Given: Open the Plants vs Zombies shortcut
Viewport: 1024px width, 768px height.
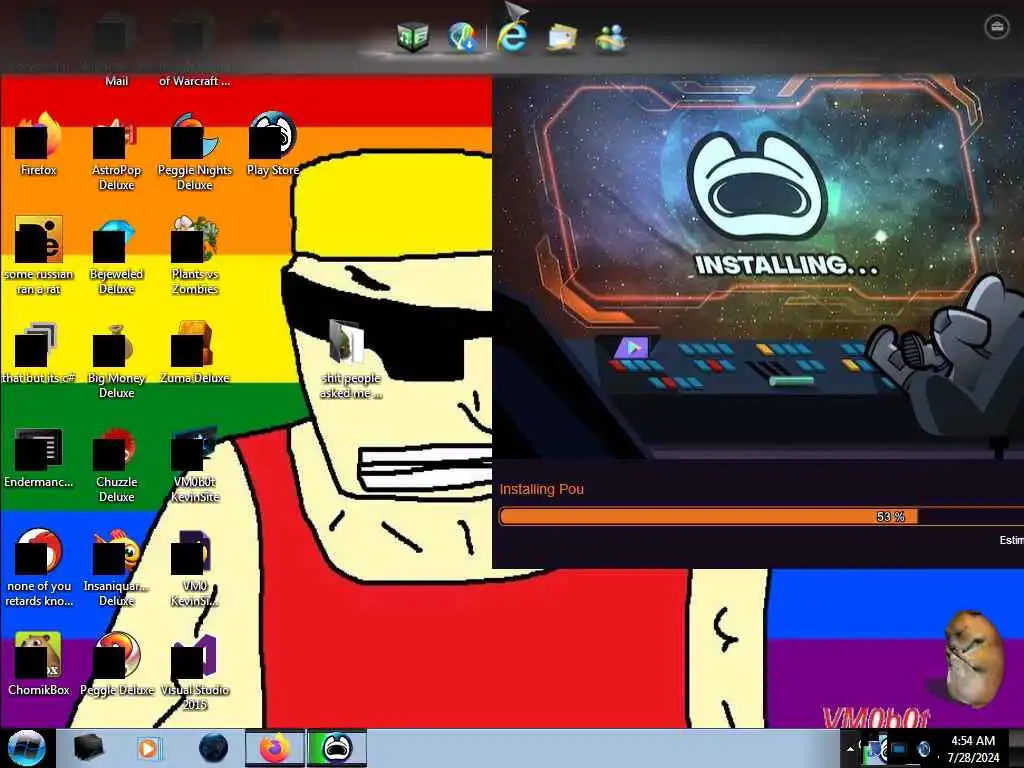Looking at the screenshot, I should [x=195, y=256].
